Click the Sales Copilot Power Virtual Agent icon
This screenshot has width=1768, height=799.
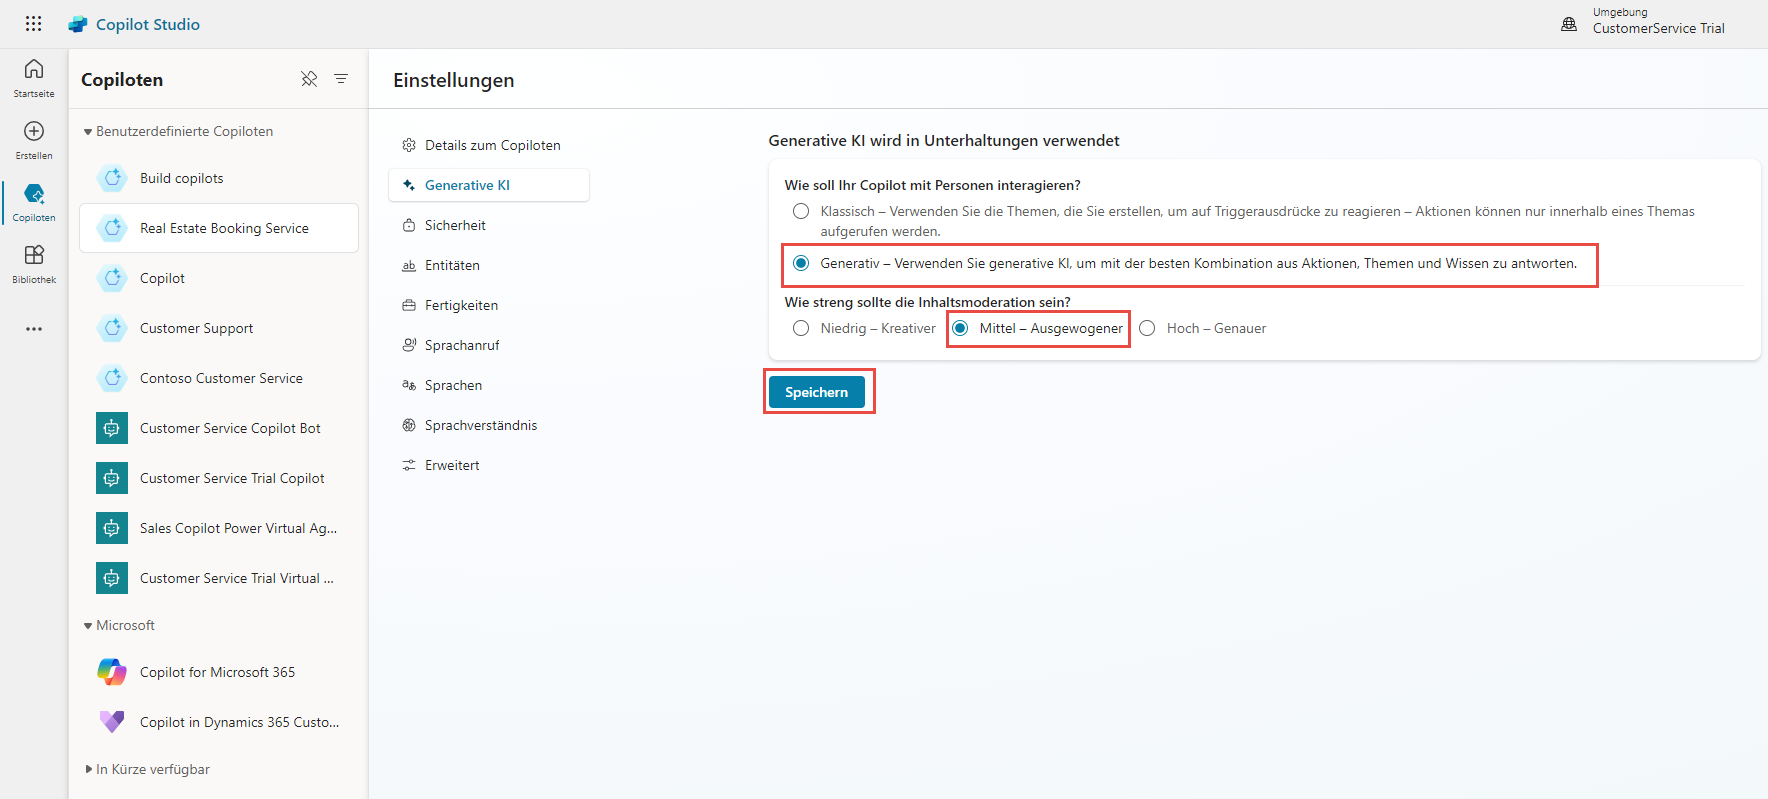112,528
